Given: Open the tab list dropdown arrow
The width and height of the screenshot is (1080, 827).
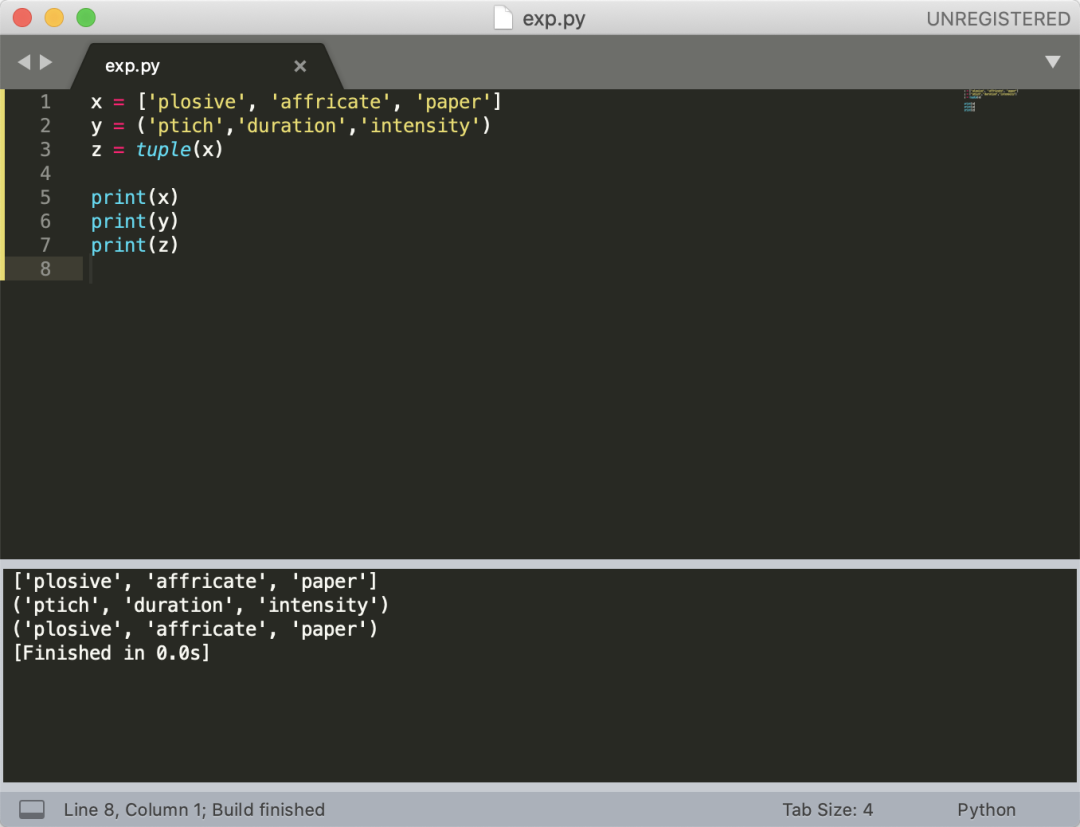Looking at the screenshot, I should [x=1052, y=62].
